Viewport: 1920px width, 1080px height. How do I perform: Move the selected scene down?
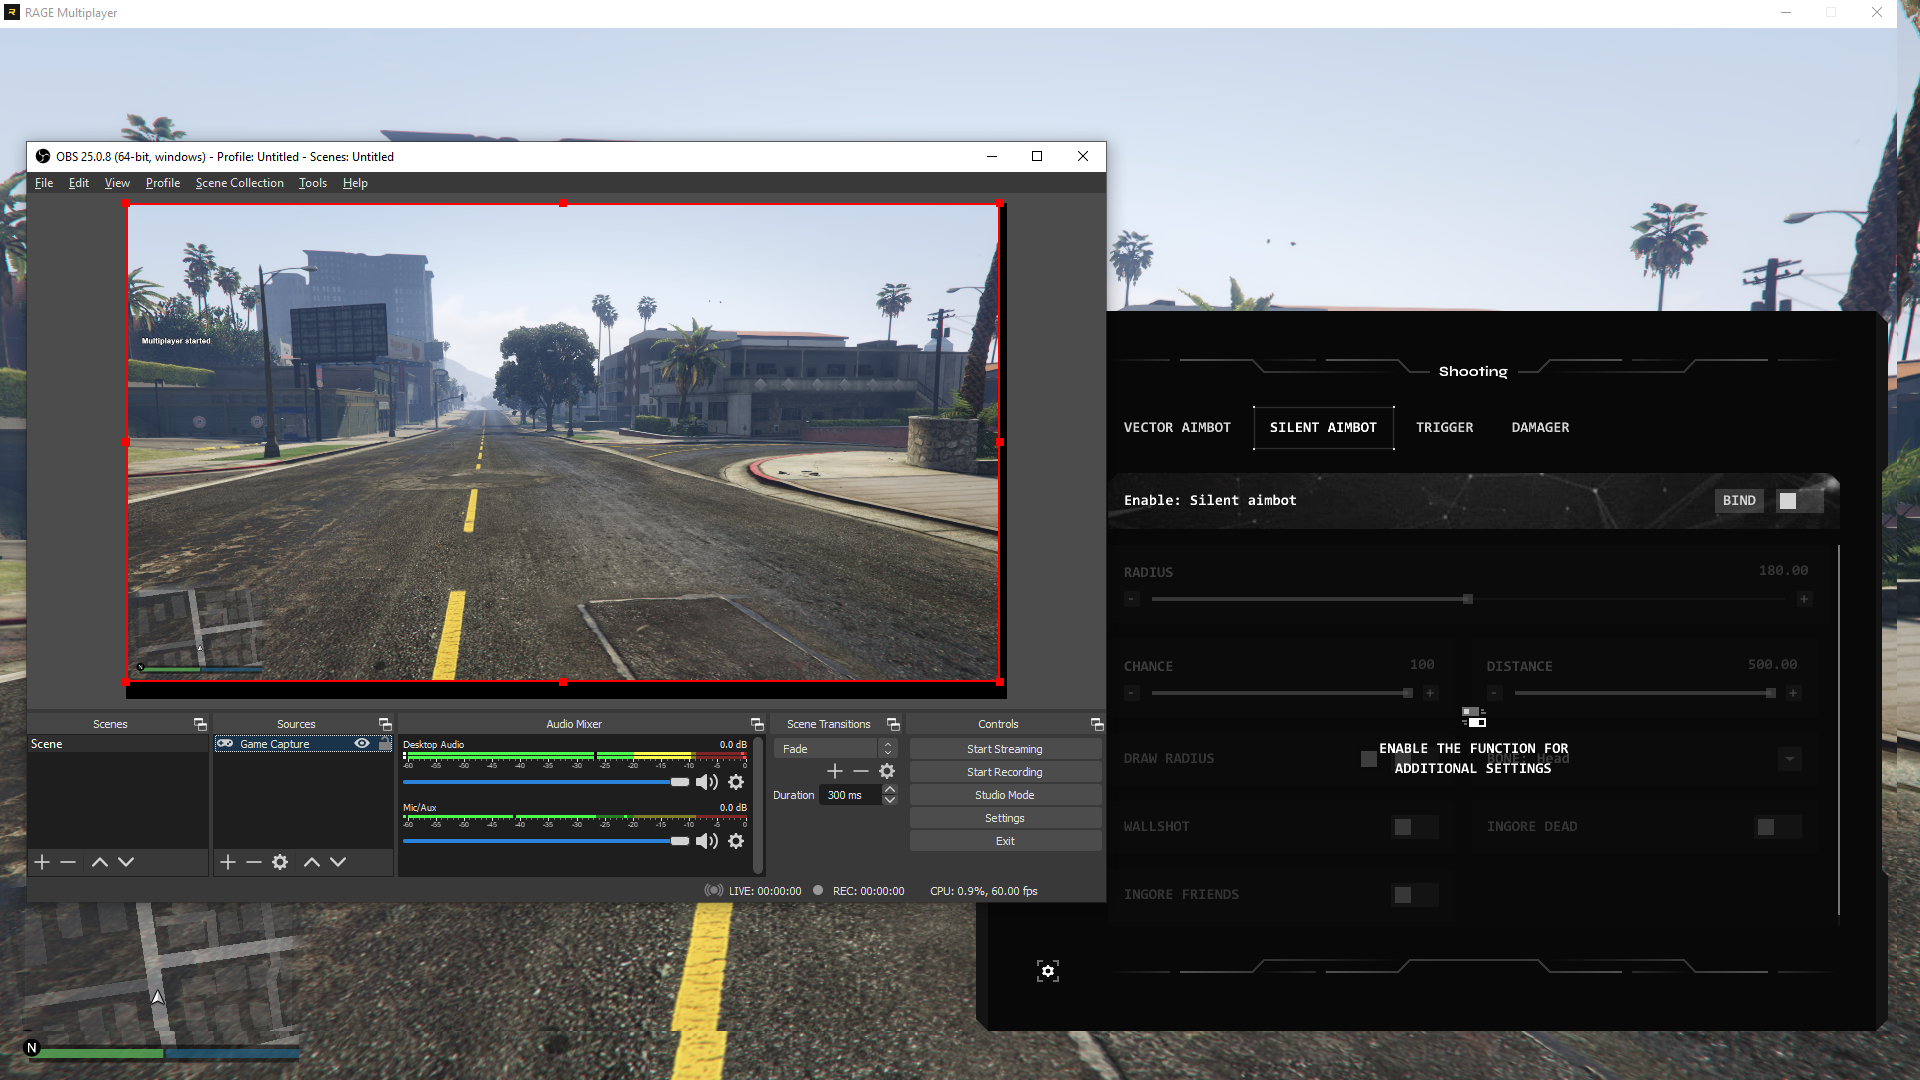(126, 862)
